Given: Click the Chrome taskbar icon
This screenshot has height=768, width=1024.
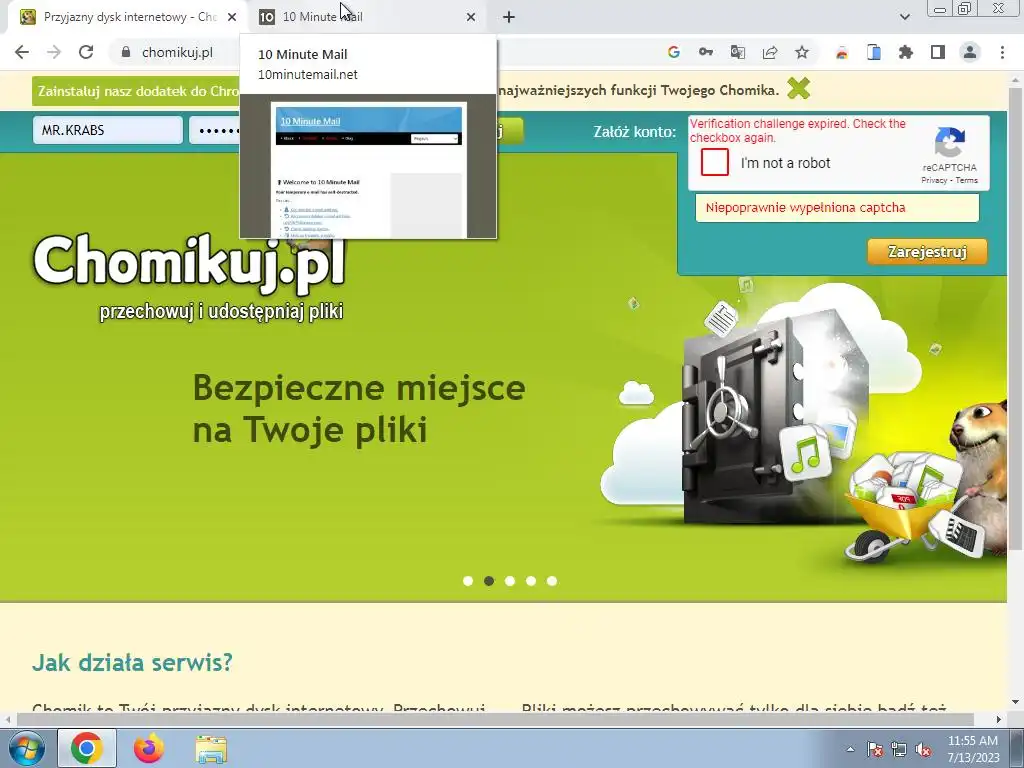Looking at the screenshot, I should [x=87, y=748].
